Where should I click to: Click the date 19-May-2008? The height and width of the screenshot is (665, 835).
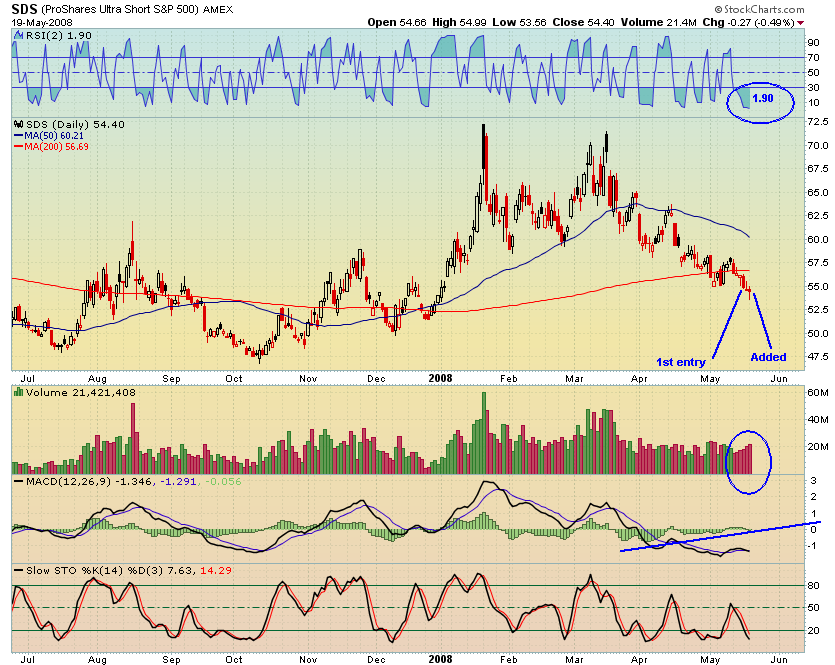tap(42, 22)
